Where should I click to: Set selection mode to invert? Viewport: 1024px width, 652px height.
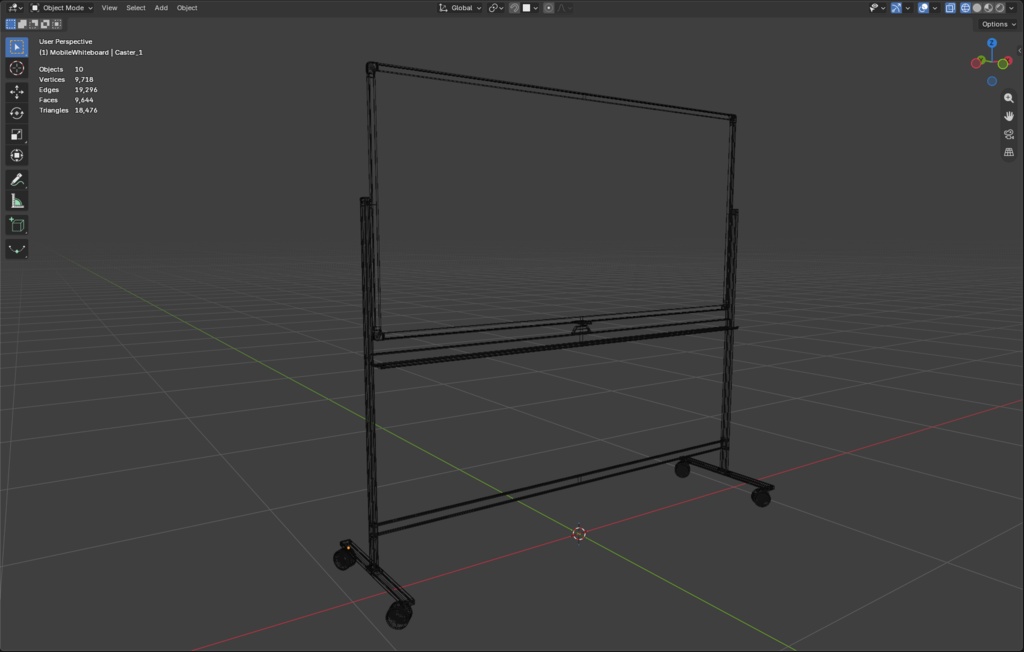point(45,24)
